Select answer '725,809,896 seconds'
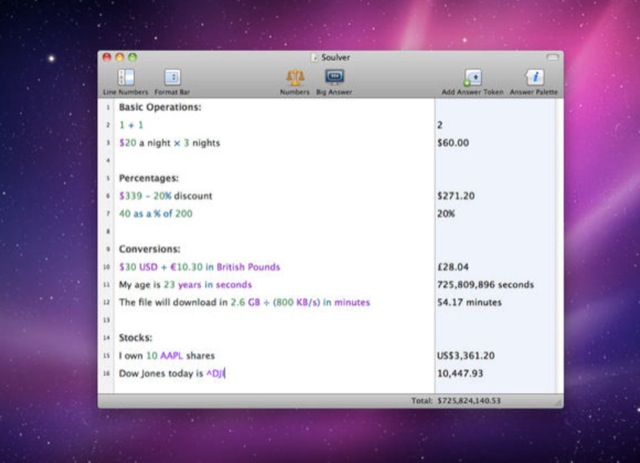This screenshot has width=640, height=463. [x=485, y=285]
